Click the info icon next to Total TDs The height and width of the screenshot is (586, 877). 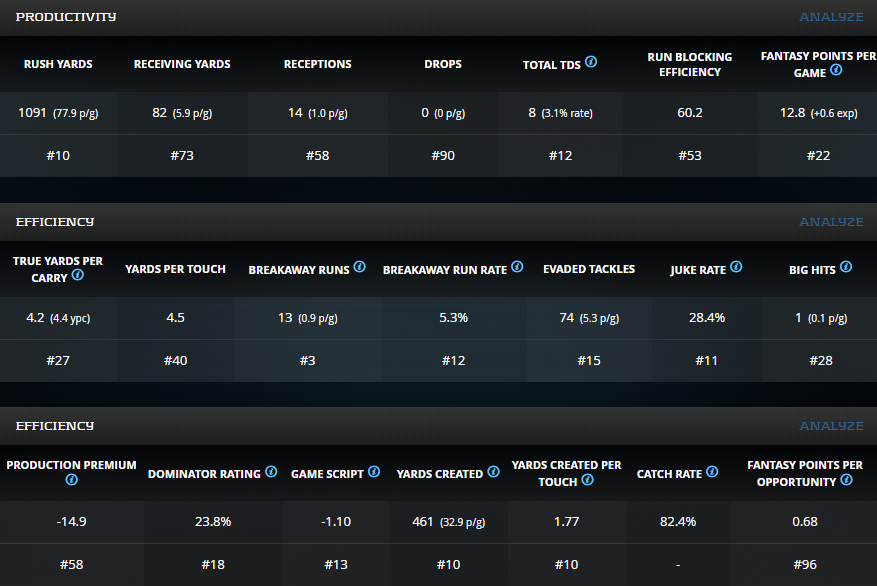pyautogui.click(x=591, y=62)
